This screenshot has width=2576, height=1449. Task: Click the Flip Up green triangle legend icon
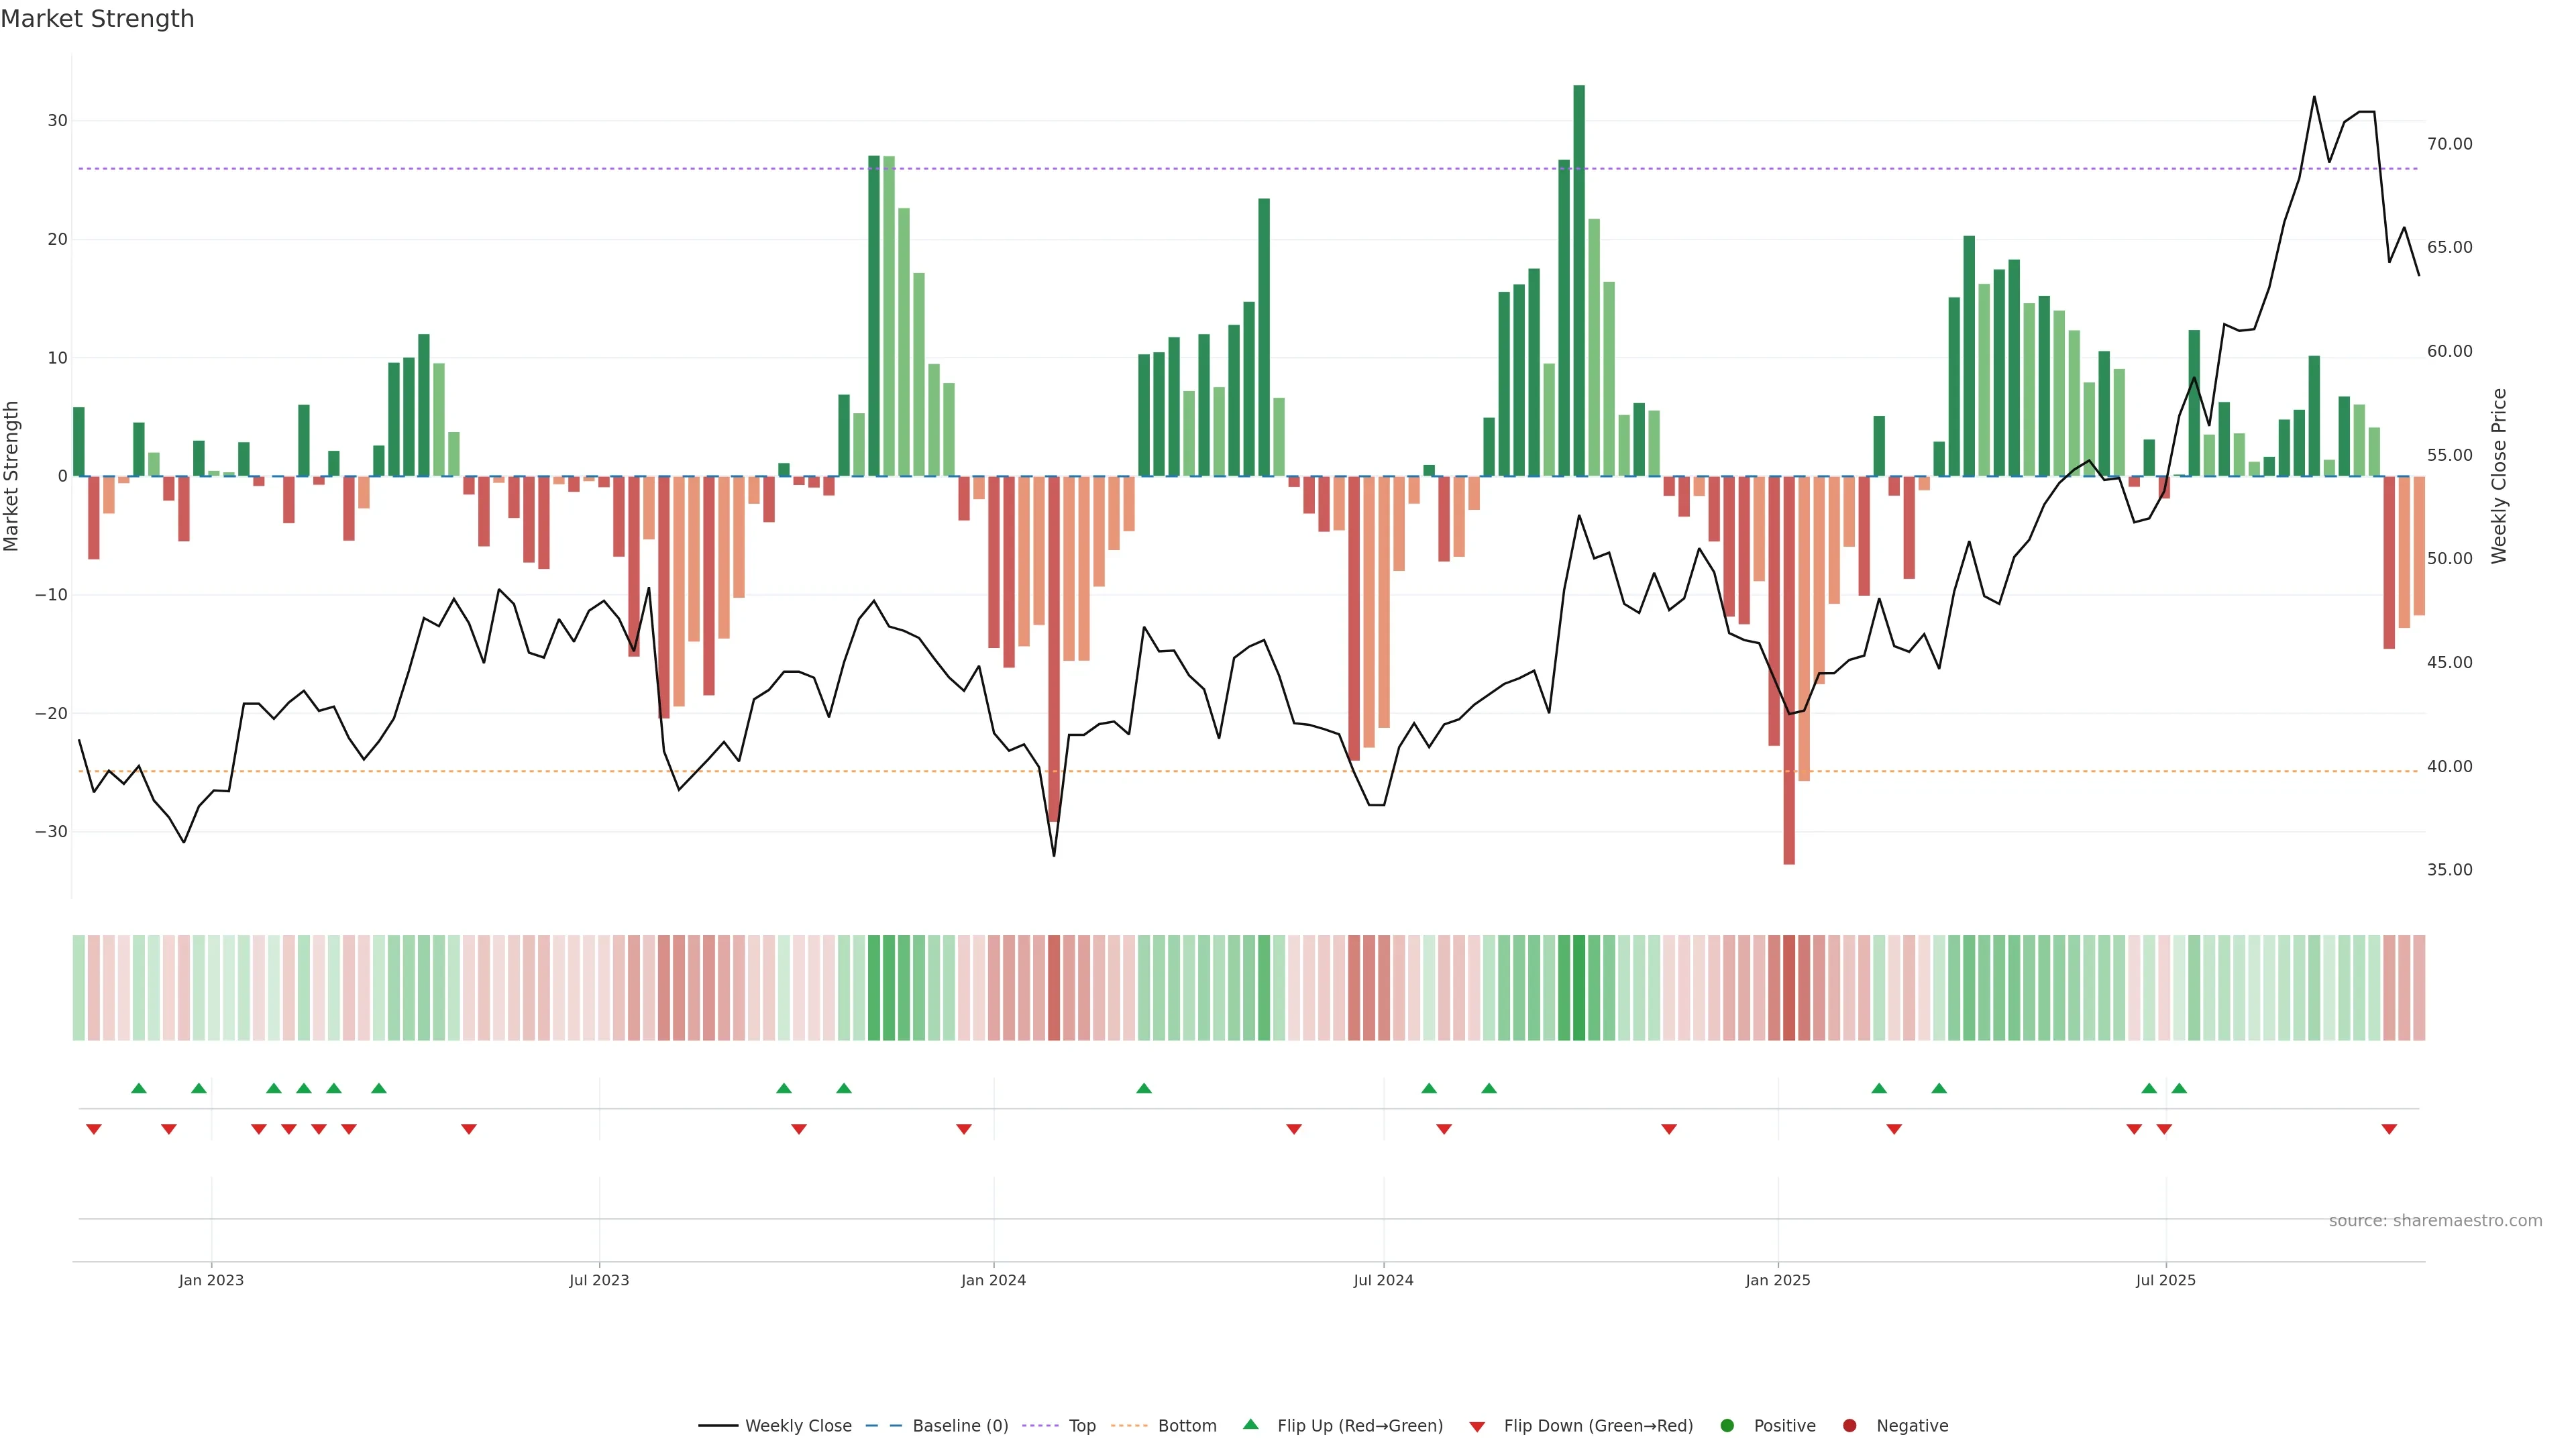click(1250, 1424)
